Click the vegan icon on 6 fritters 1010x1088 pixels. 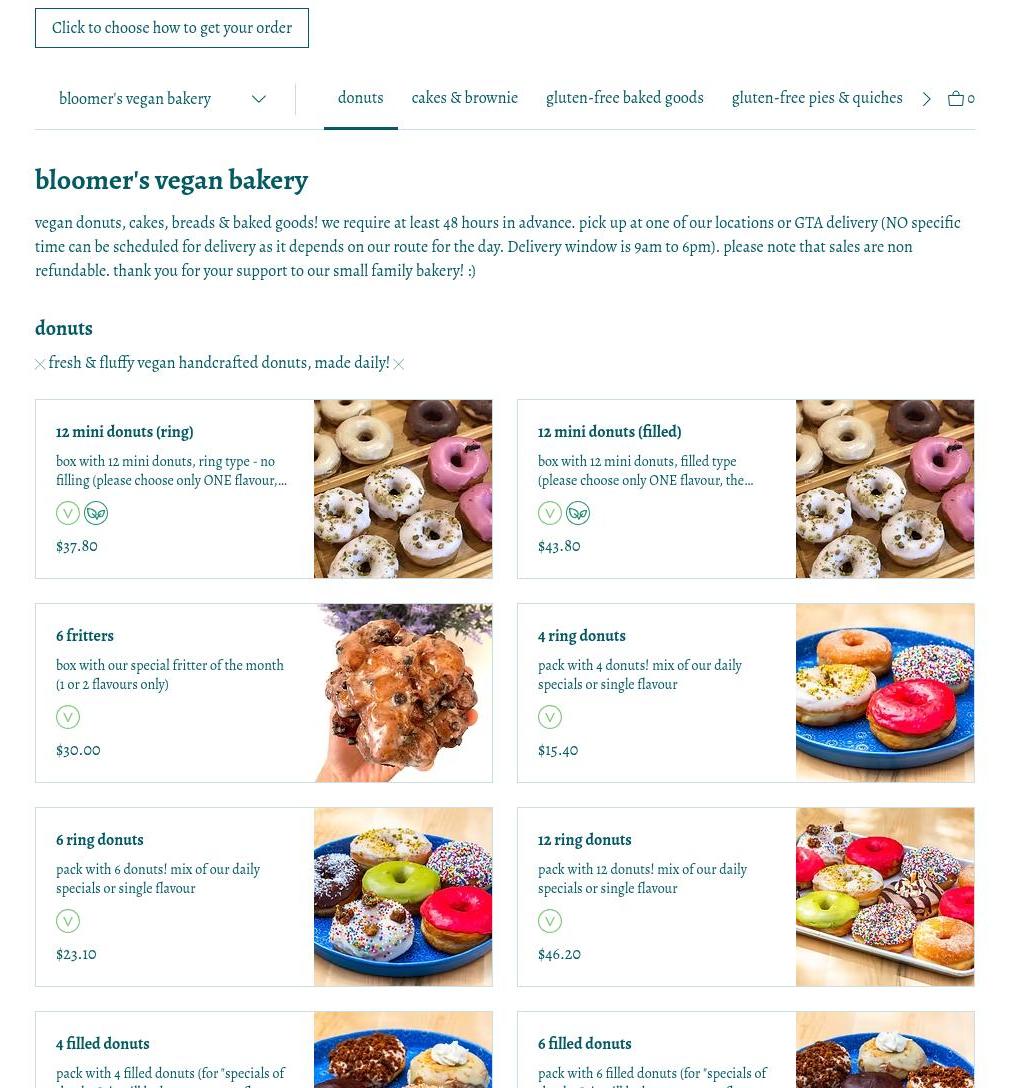point(68,717)
